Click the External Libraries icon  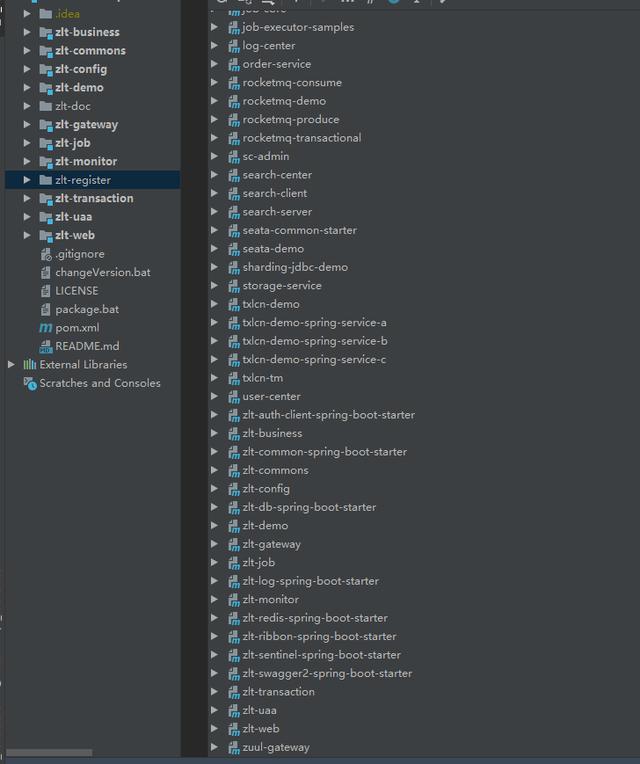click(x=30, y=364)
